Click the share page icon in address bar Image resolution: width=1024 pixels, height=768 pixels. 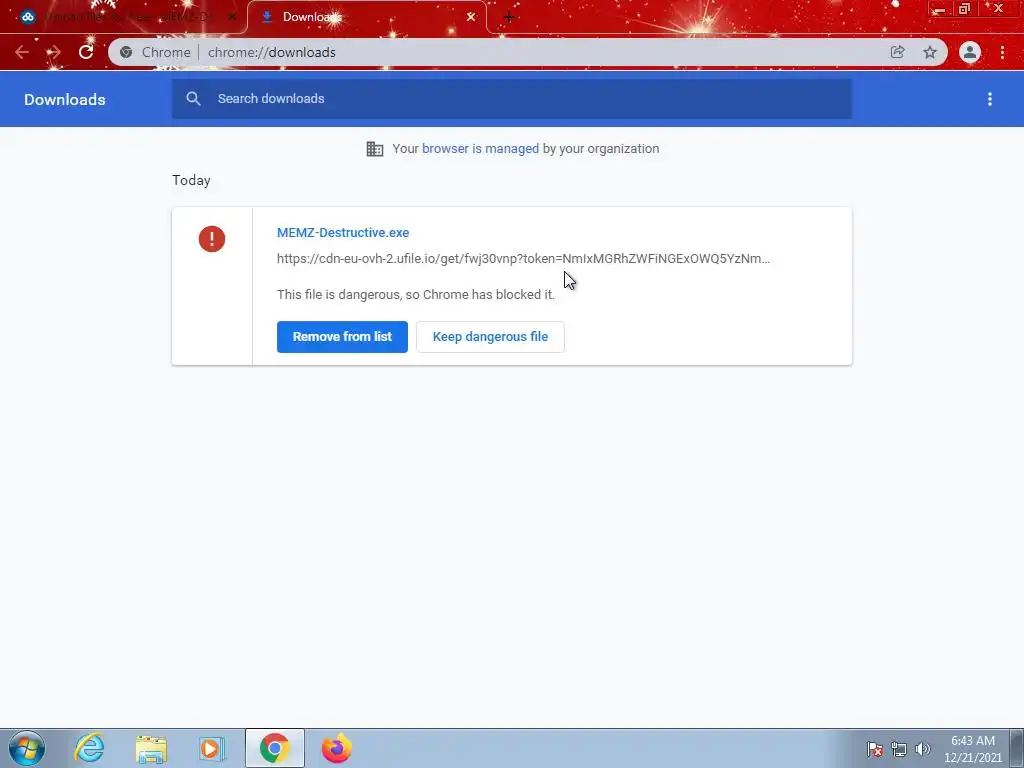tap(897, 52)
